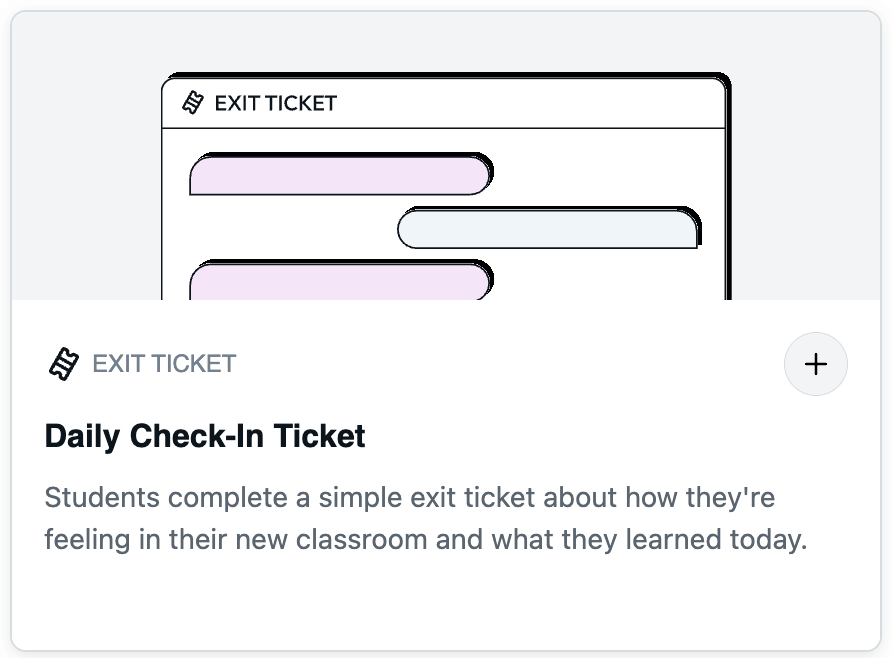Image resolution: width=892 pixels, height=658 pixels.
Task: Click the ticket icon beside gray EXIT TICKET label
Action: point(64,364)
